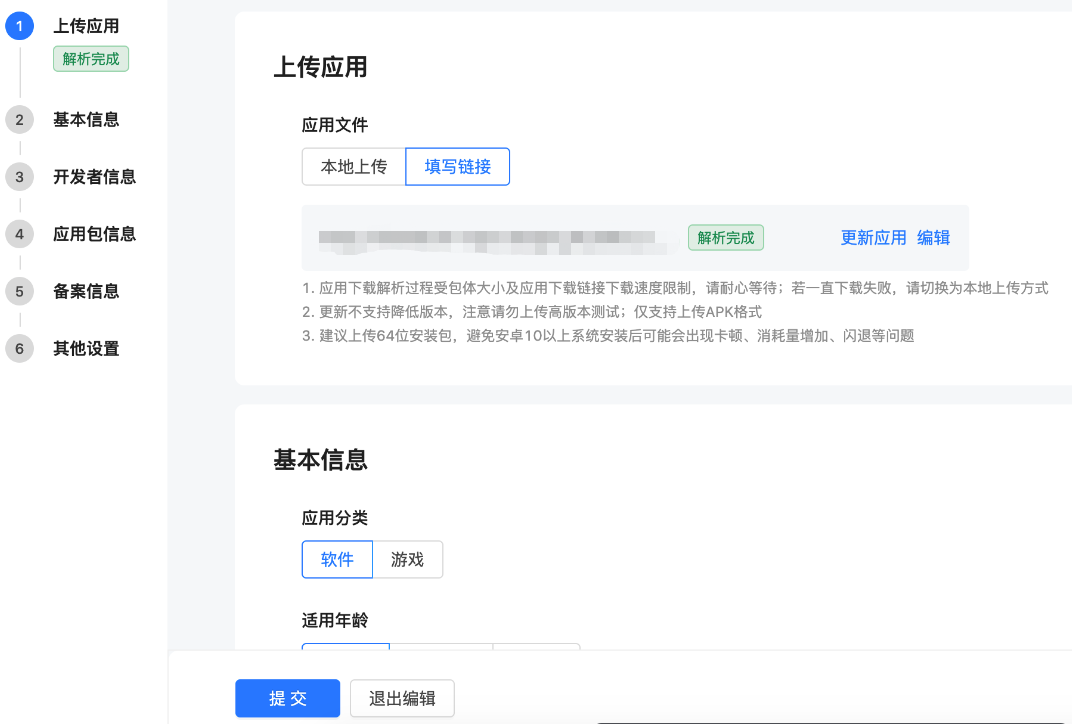The width and height of the screenshot is (1072, 724).
Task: Open the 基本信息 step in sidebar
Action: click(x=85, y=119)
